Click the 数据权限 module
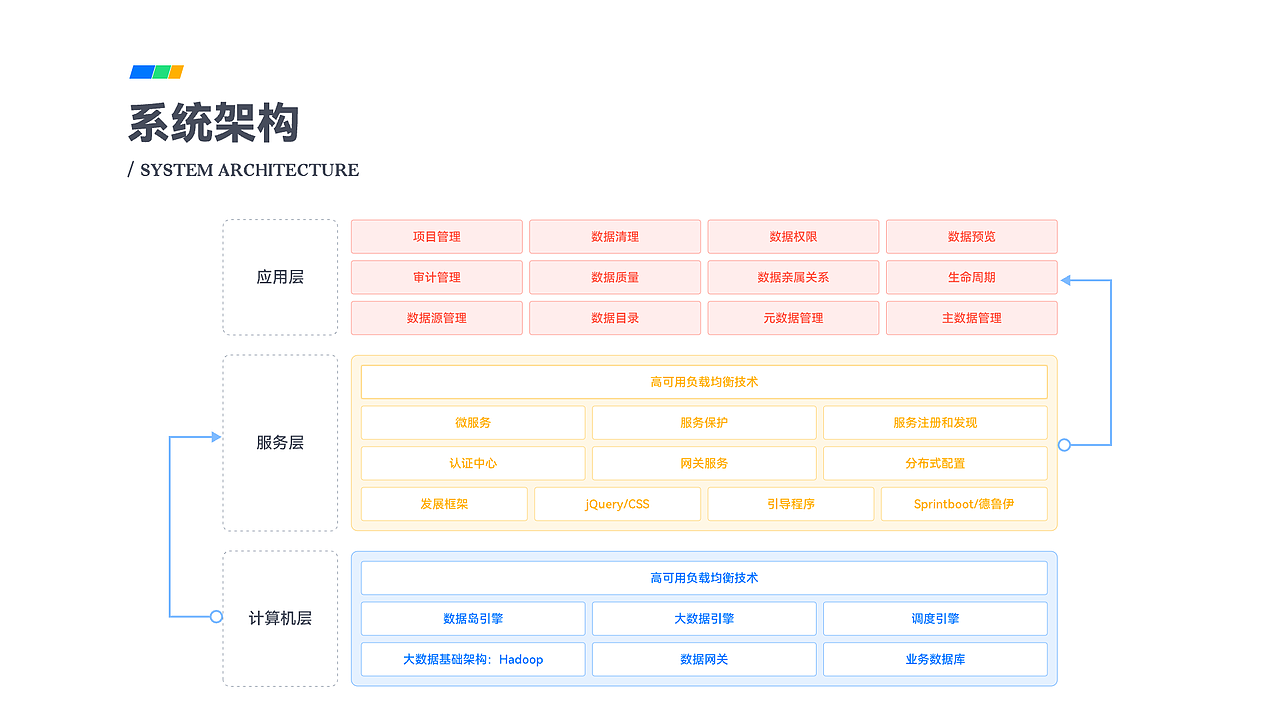Viewport: 1280px width, 720px height. (793, 237)
